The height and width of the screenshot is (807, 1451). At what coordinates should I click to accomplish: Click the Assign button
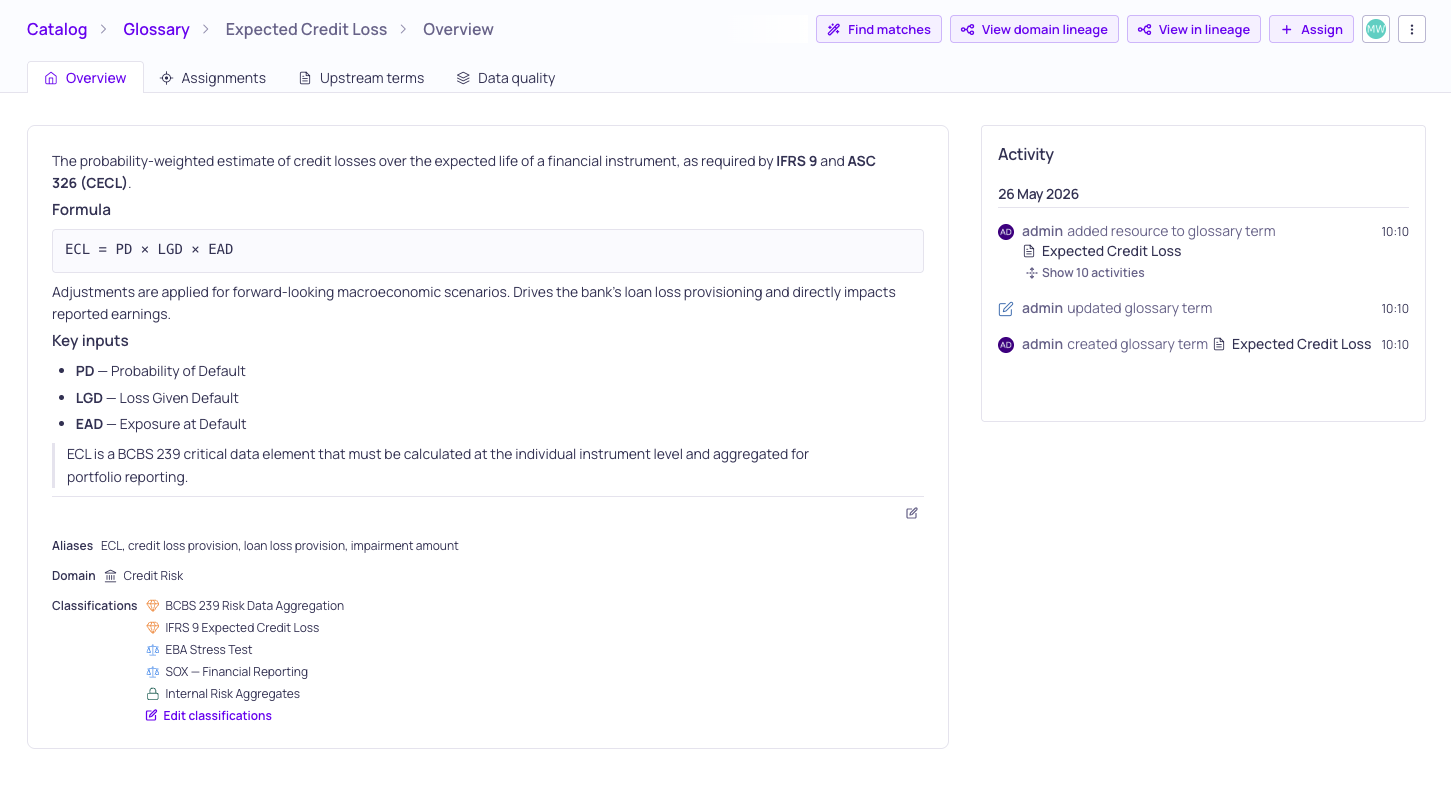[1311, 30]
